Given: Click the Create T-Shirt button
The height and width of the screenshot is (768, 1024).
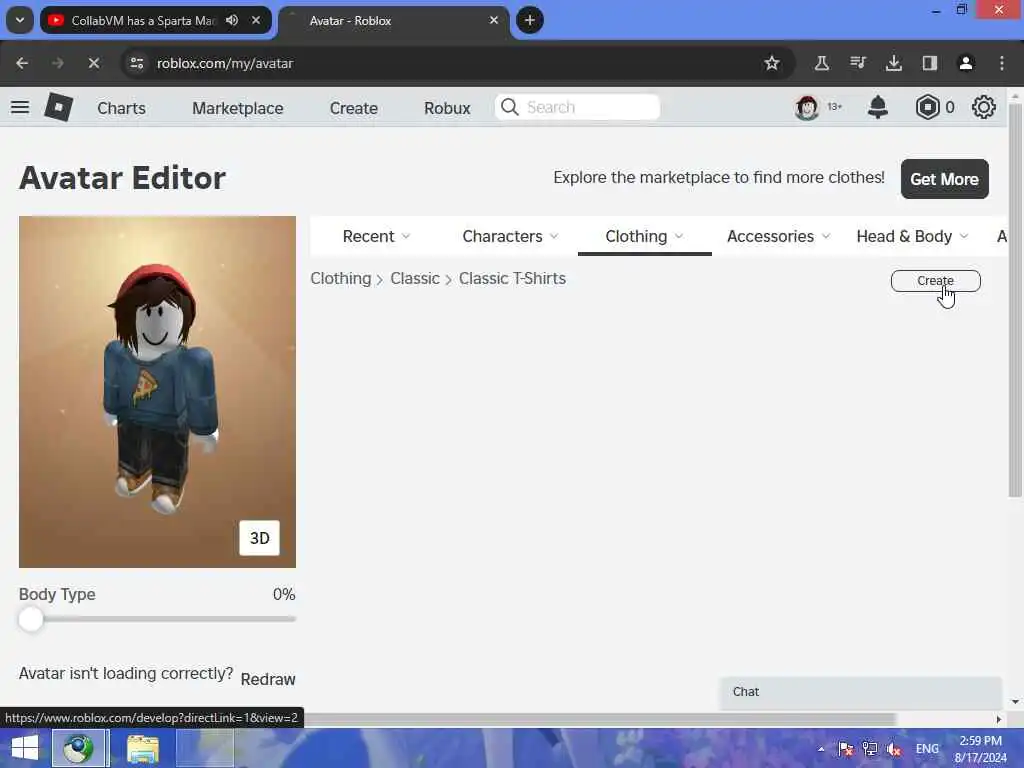Looking at the screenshot, I should point(935,281).
